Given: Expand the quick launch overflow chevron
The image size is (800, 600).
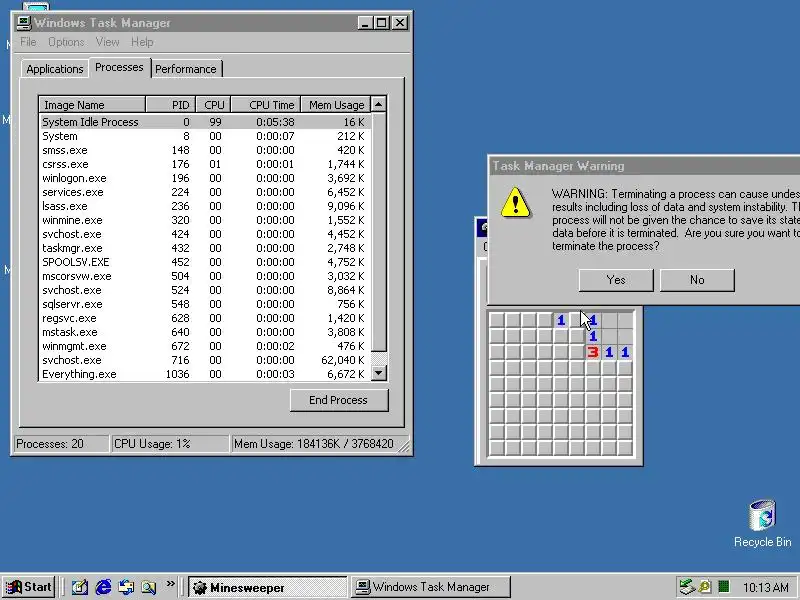Looking at the screenshot, I should pos(170,583).
